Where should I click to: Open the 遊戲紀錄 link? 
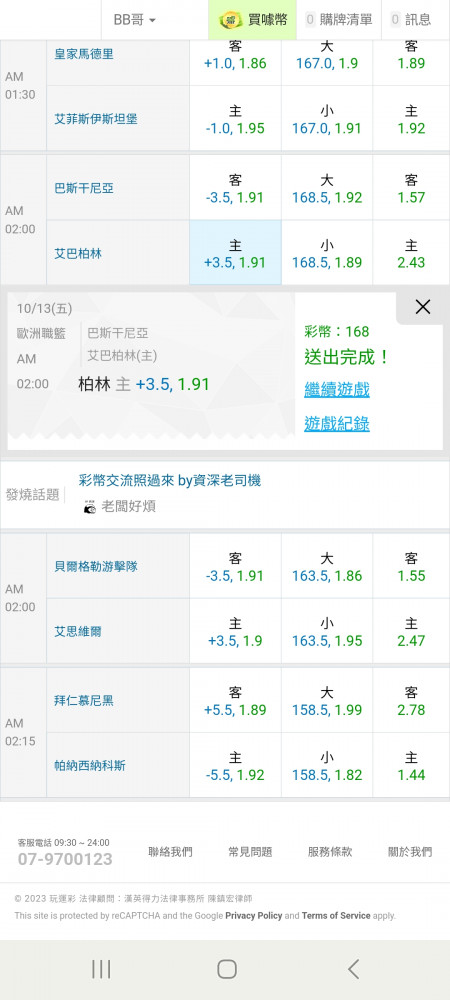point(337,423)
